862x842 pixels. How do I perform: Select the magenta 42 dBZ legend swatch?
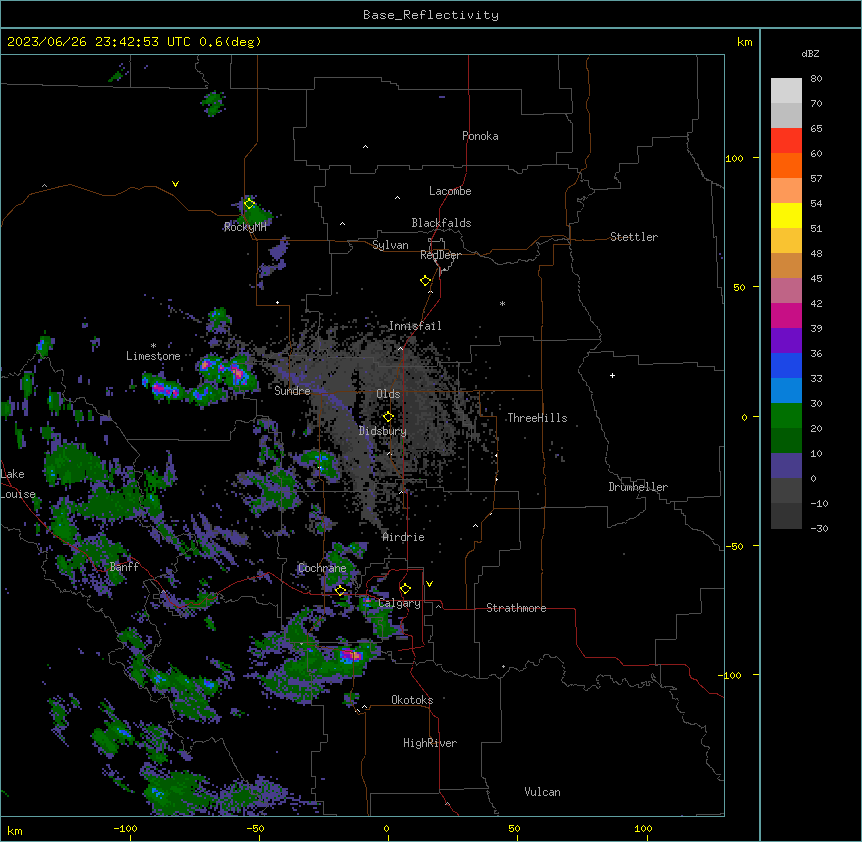coord(786,315)
